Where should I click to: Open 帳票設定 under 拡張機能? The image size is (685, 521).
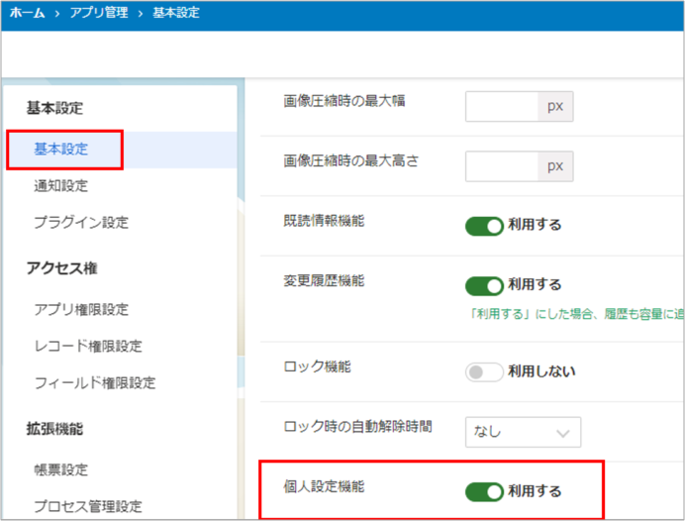61,470
